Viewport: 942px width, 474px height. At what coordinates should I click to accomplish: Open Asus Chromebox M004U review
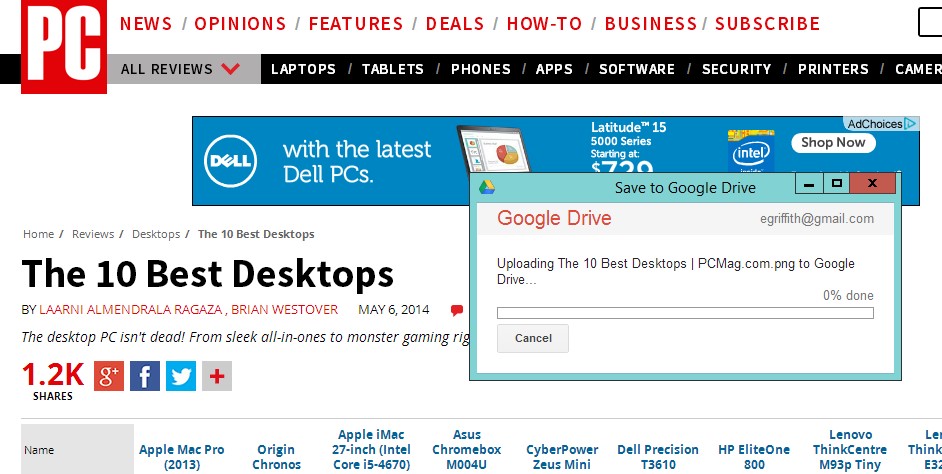pyautogui.click(x=467, y=450)
